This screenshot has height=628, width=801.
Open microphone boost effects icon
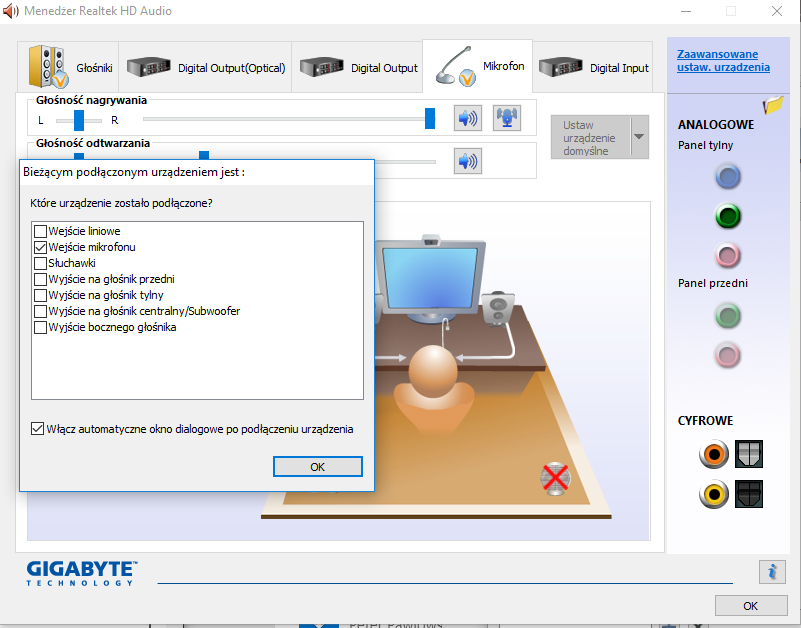coord(507,118)
